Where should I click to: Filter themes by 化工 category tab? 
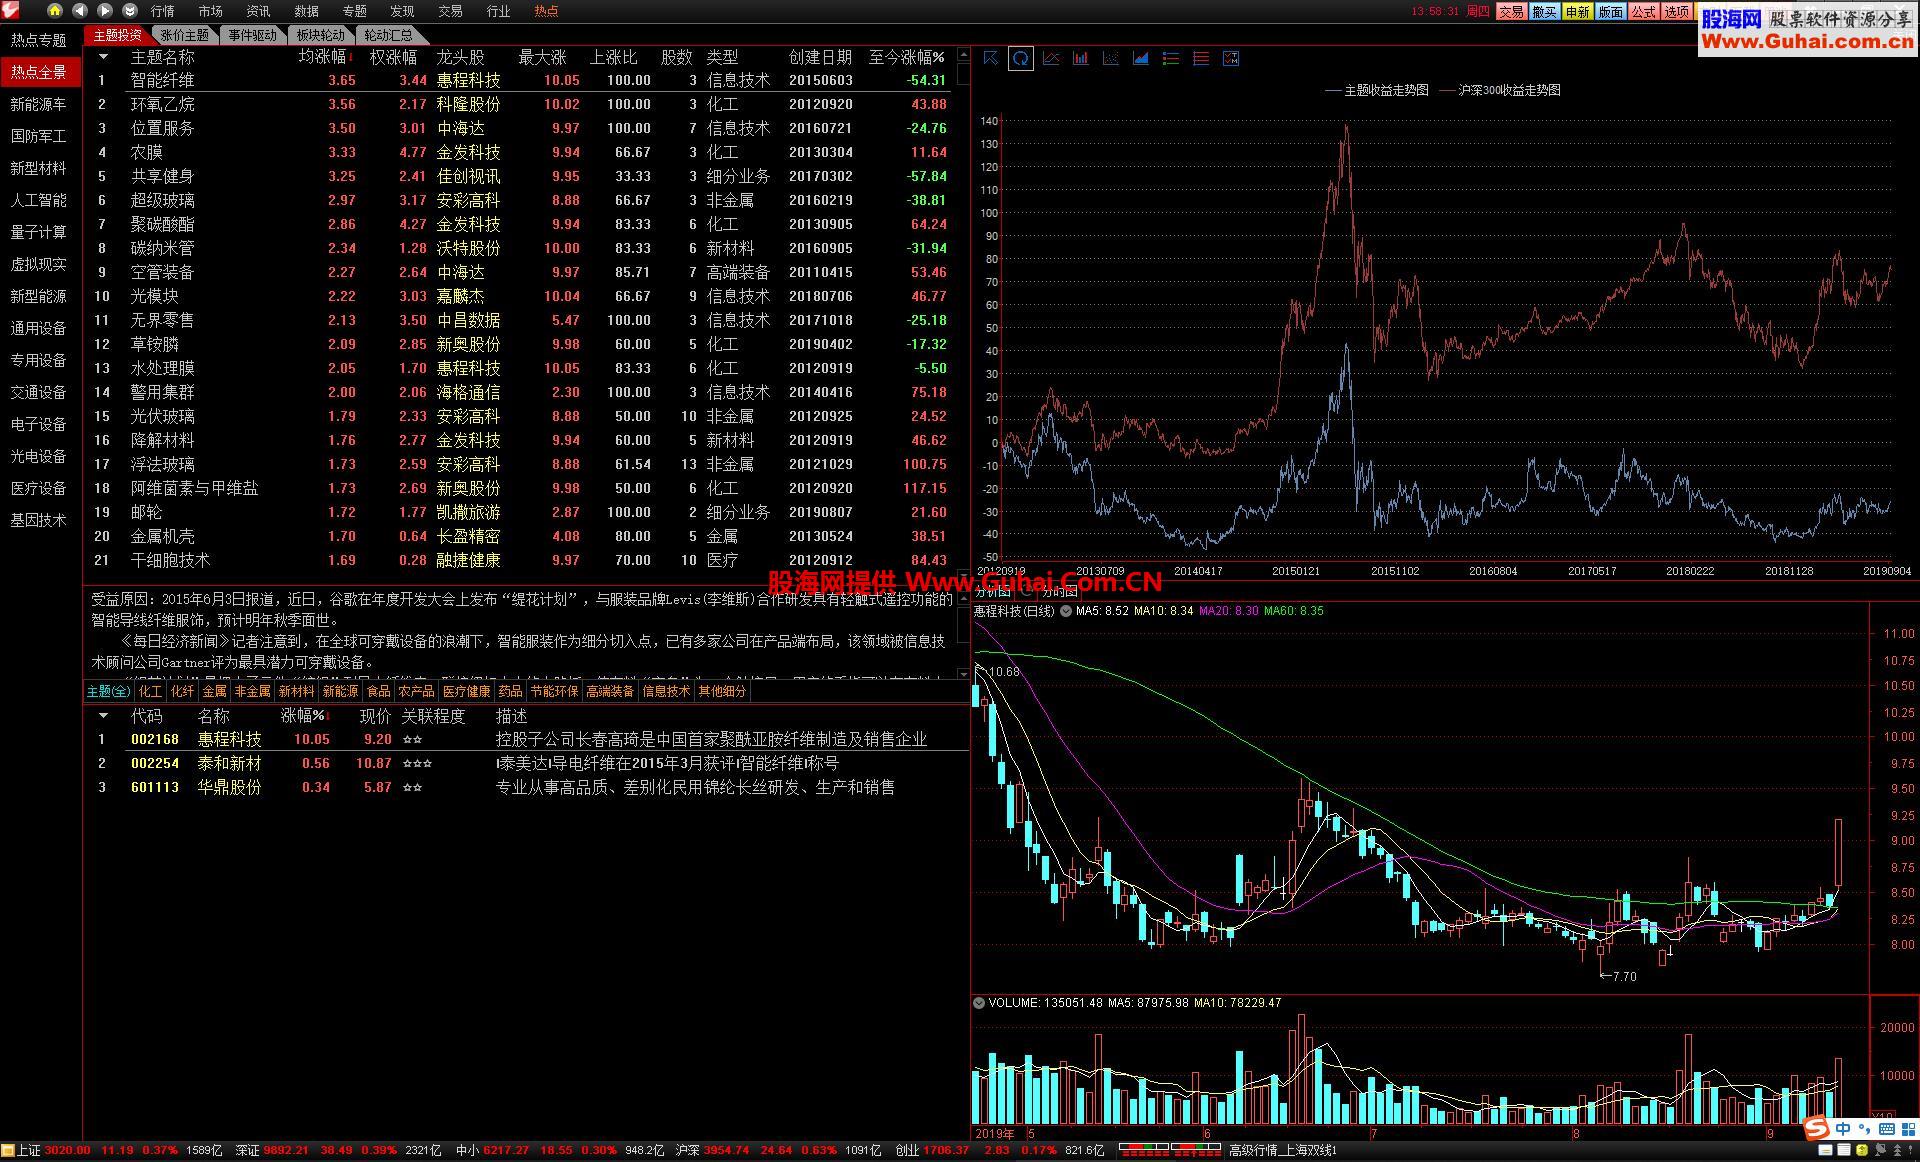[x=150, y=691]
